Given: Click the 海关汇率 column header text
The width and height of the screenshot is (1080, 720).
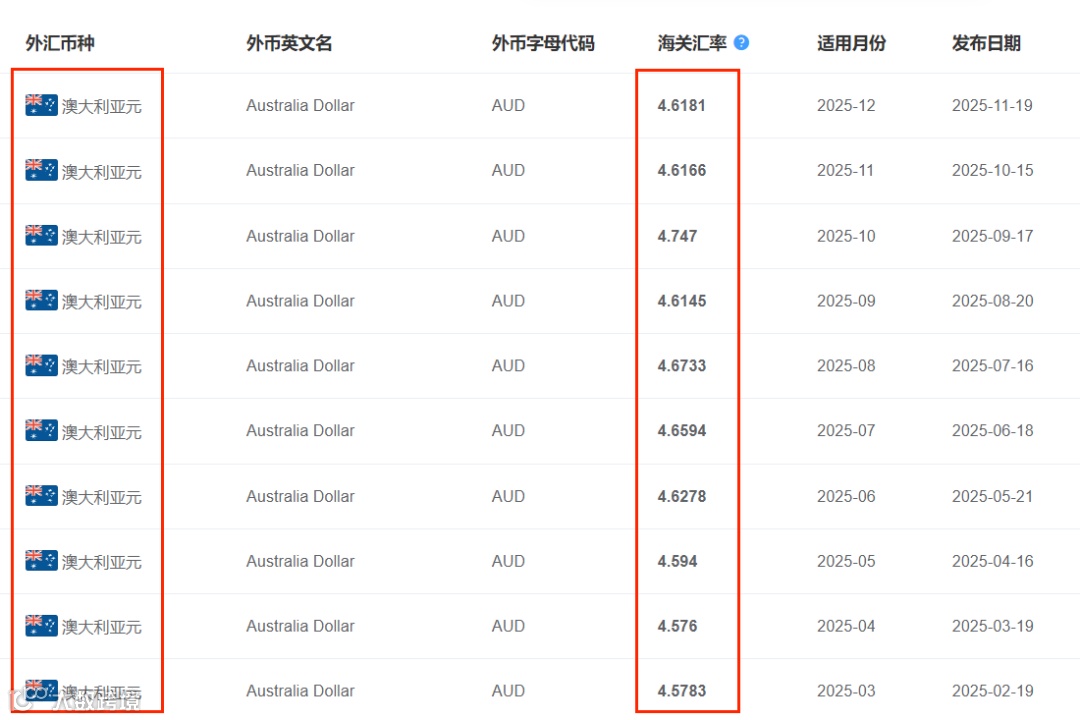Looking at the screenshot, I should click(x=692, y=43).
